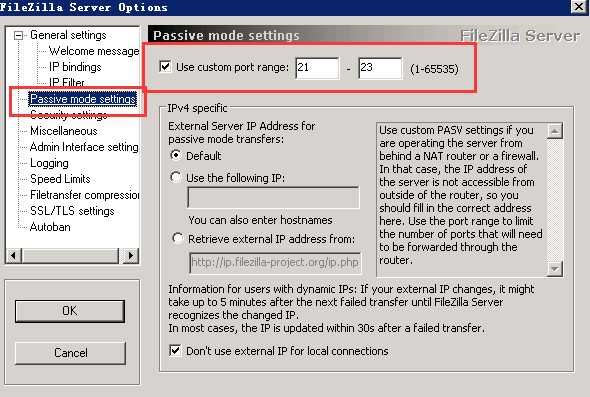
Task: Open the Speed Limits page
Action: point(60,179)
